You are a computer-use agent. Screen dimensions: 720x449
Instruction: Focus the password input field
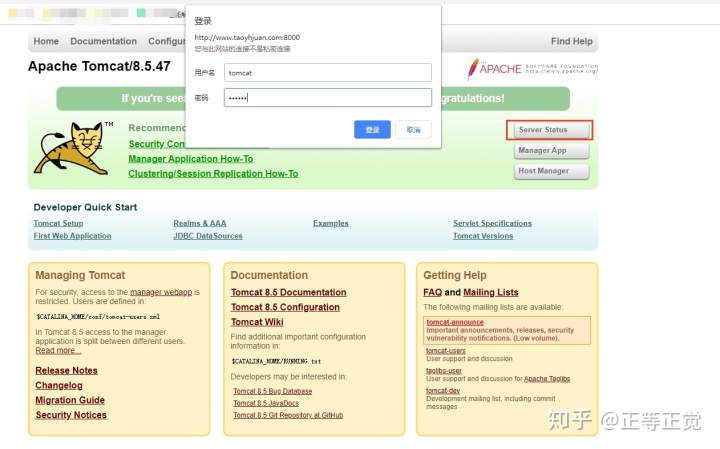(327, 97)
